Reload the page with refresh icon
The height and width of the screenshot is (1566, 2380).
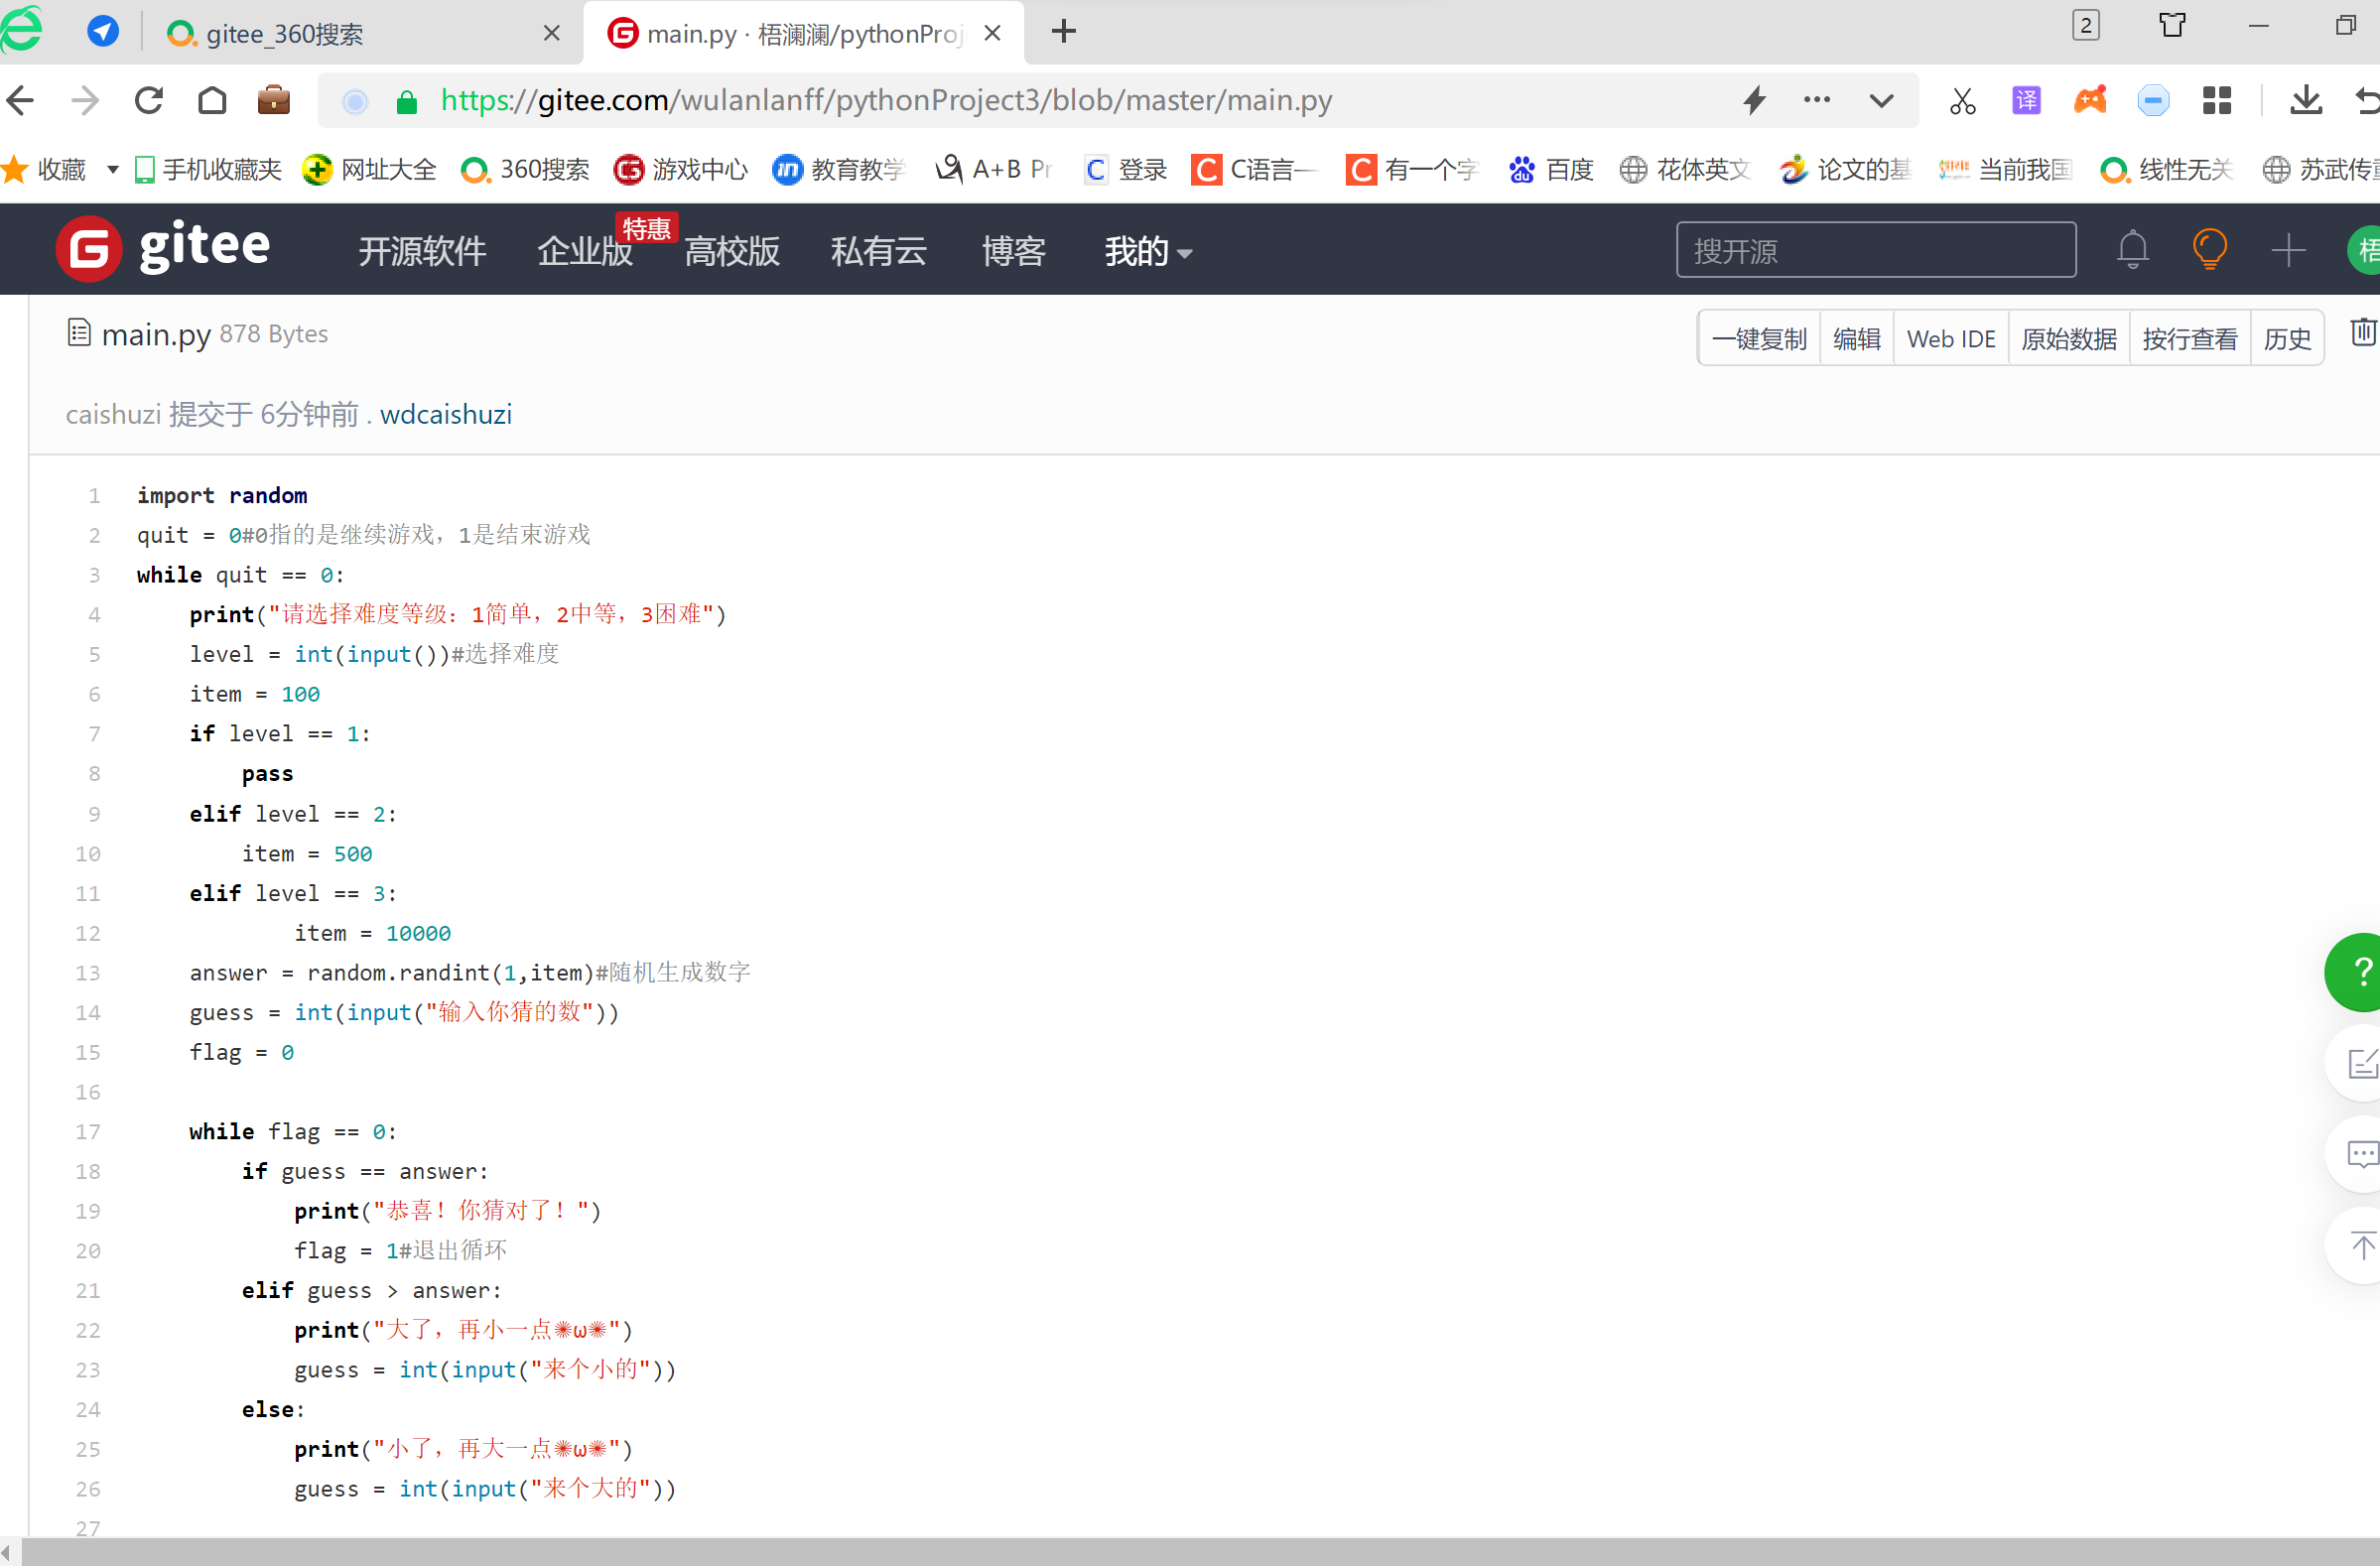coord(149,101)
